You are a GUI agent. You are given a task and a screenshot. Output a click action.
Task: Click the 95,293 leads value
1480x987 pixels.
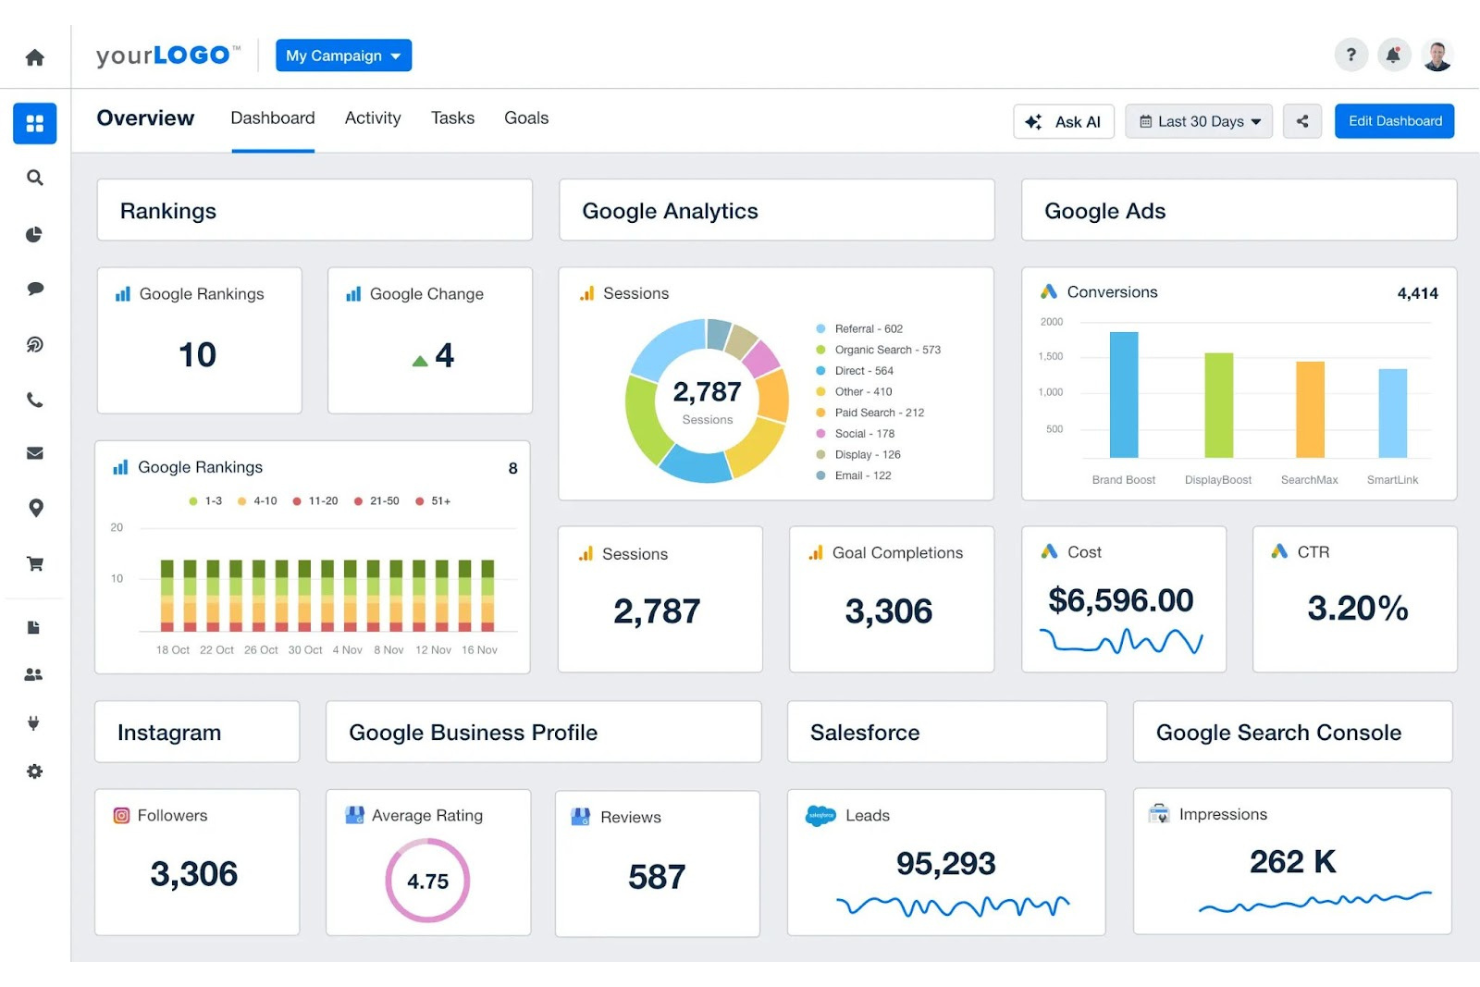click(x=946, y=863)
